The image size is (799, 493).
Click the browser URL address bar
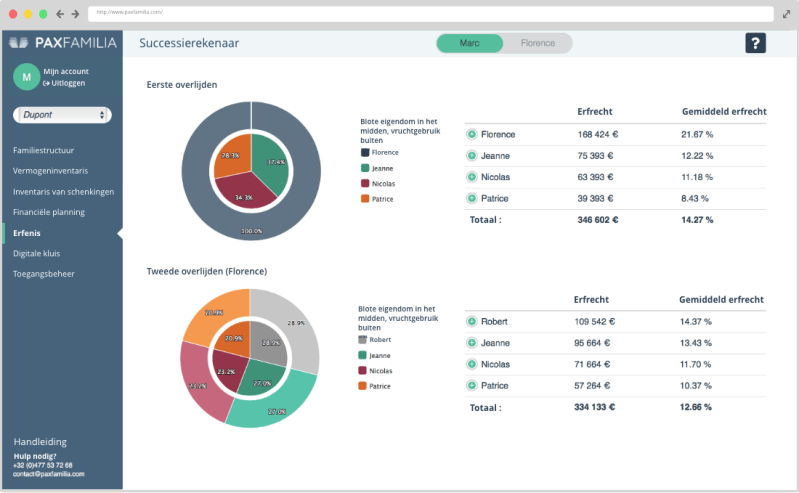click(430, 14)
